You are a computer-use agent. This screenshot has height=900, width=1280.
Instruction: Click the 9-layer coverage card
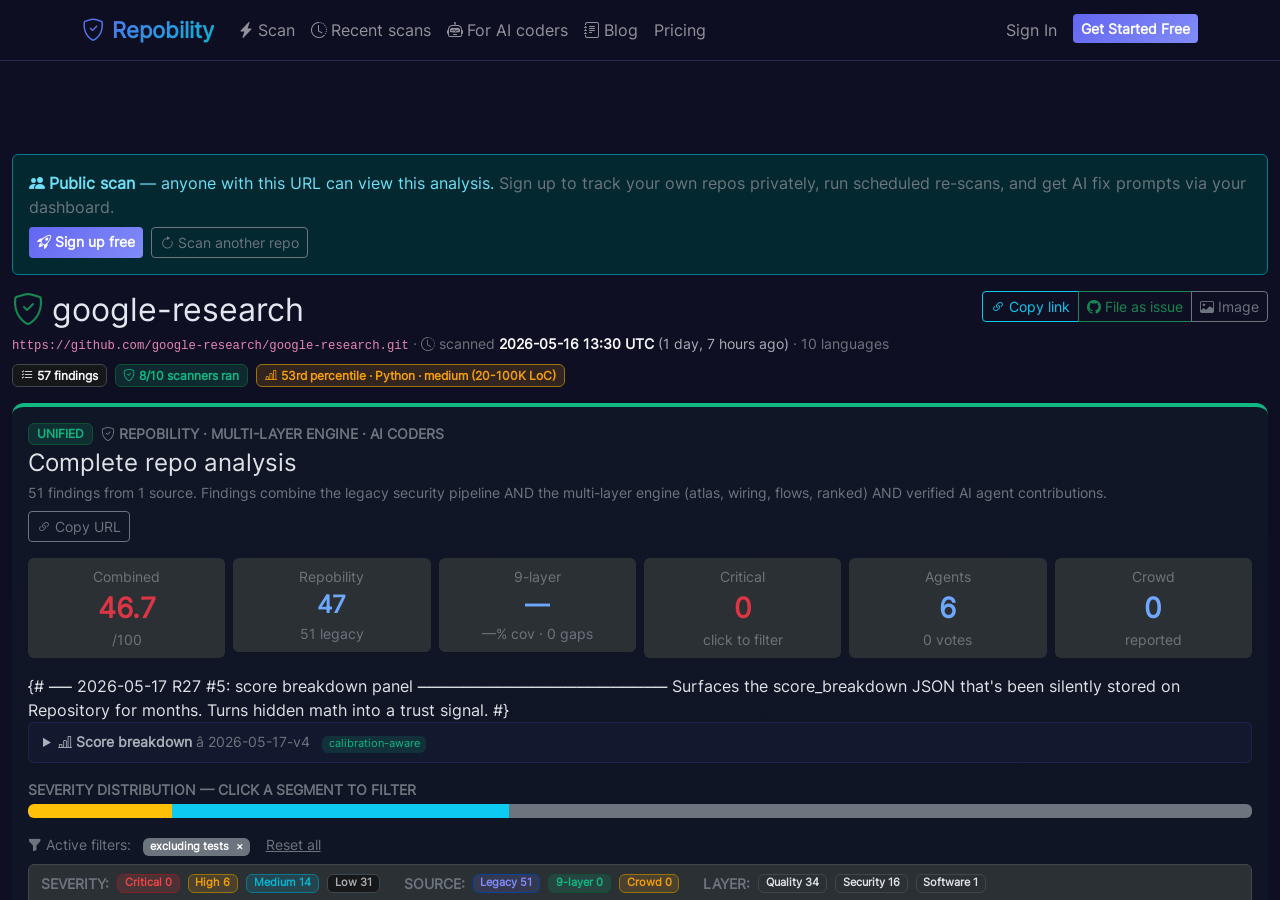click(537, 605)
